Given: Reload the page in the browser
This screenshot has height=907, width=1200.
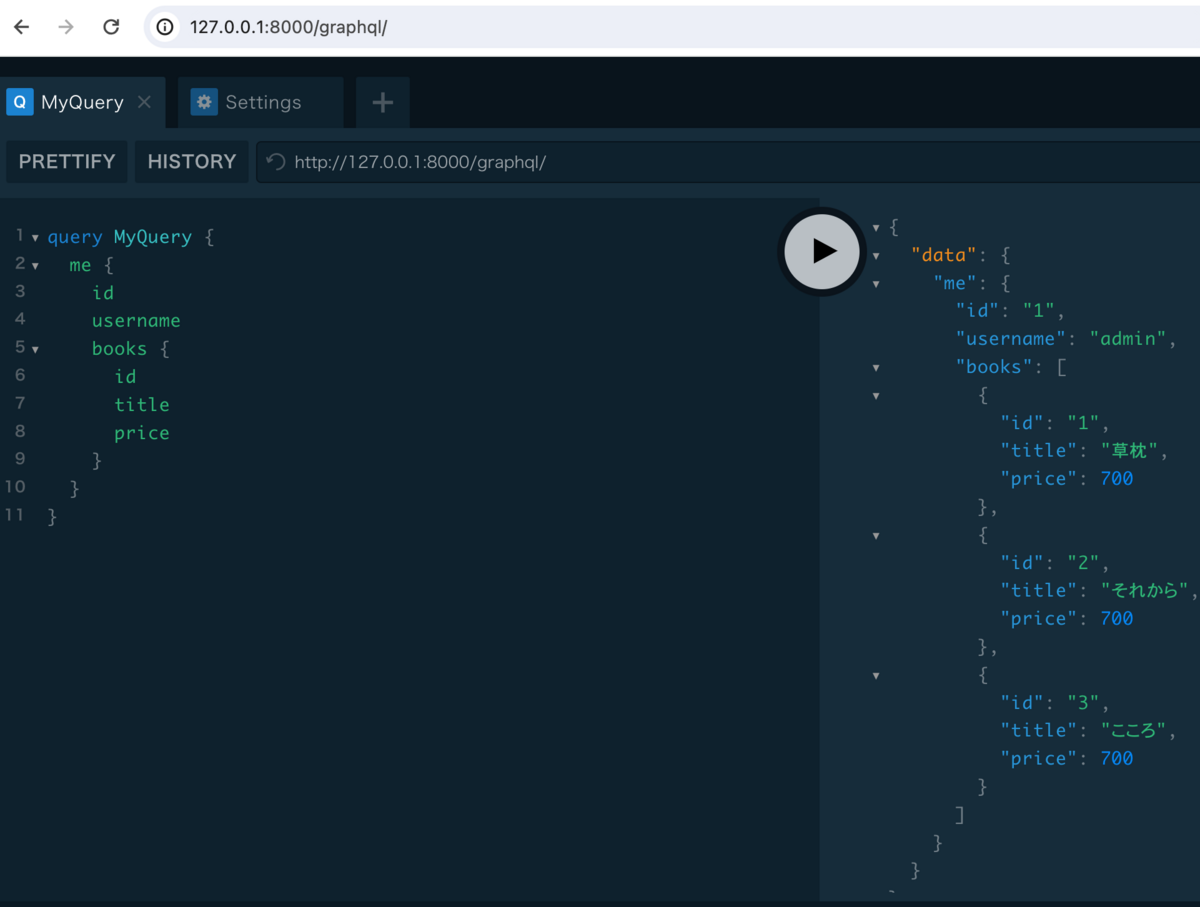Looking at the screenshot, I should click(111, 27).
